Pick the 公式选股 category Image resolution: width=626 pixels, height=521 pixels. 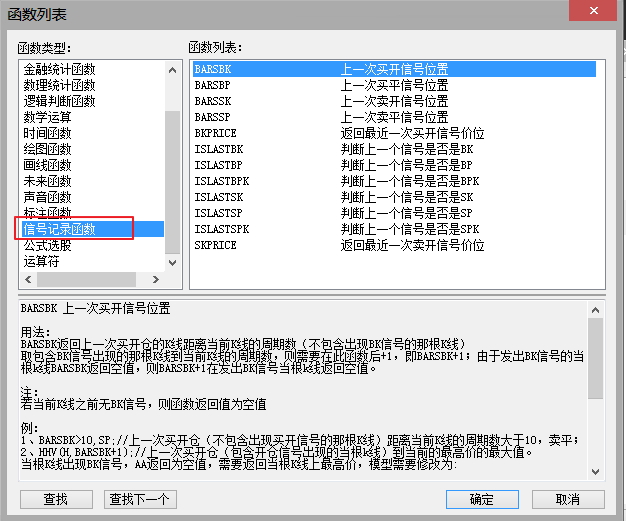pos(48,245)
